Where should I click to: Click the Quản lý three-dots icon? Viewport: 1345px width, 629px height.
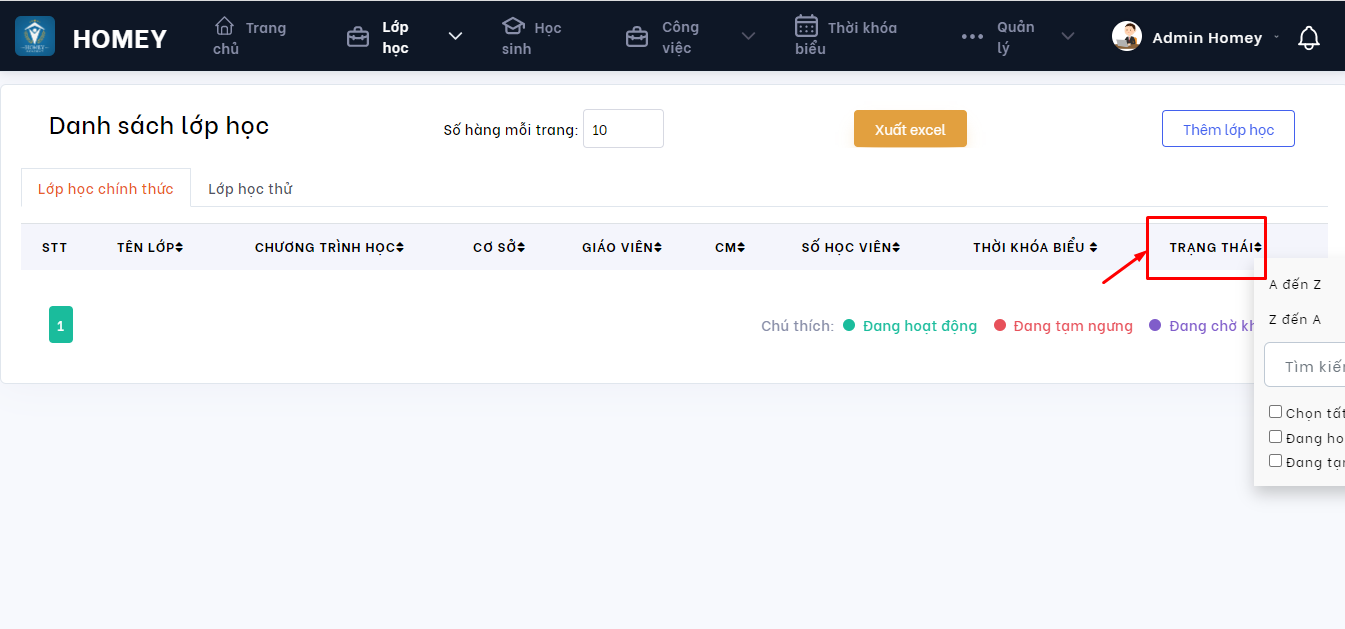pos(972,37)
